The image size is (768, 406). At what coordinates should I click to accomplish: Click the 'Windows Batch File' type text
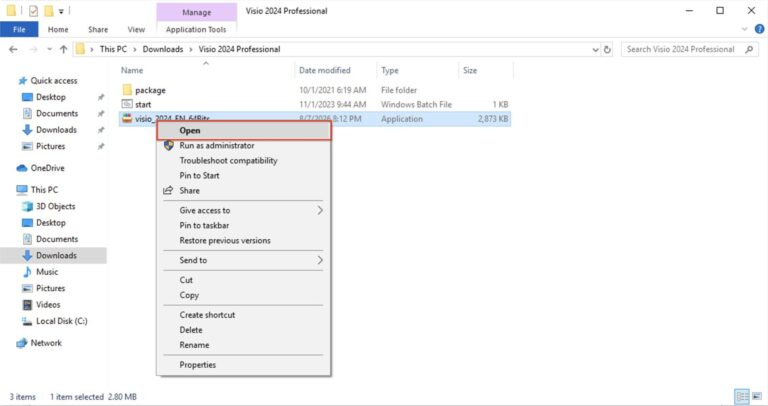tap(416, 104)
